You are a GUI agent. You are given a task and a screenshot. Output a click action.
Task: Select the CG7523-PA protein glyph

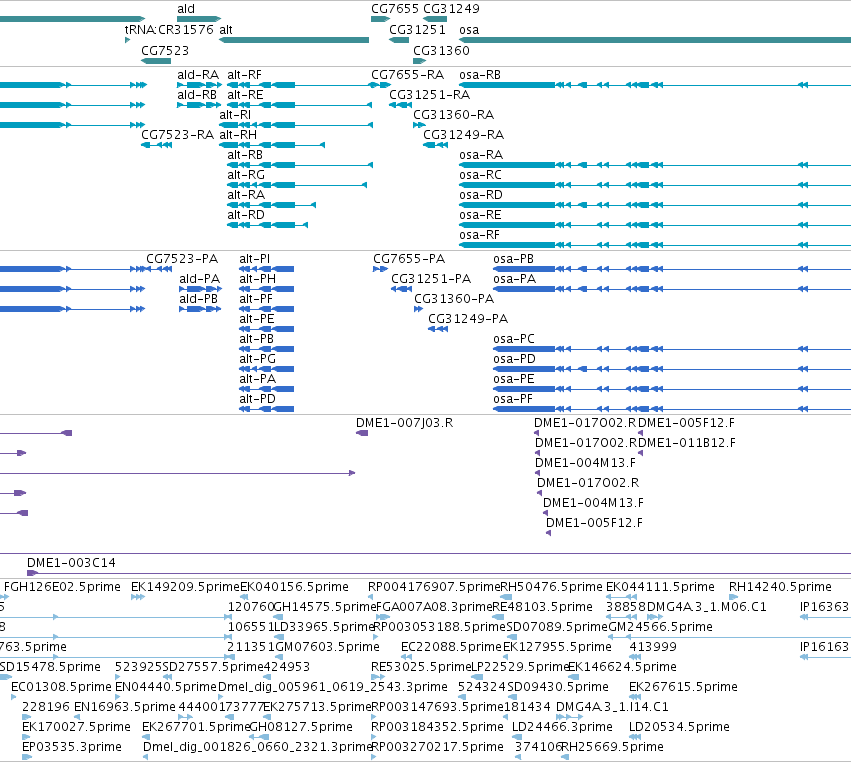tap(160, 269)
